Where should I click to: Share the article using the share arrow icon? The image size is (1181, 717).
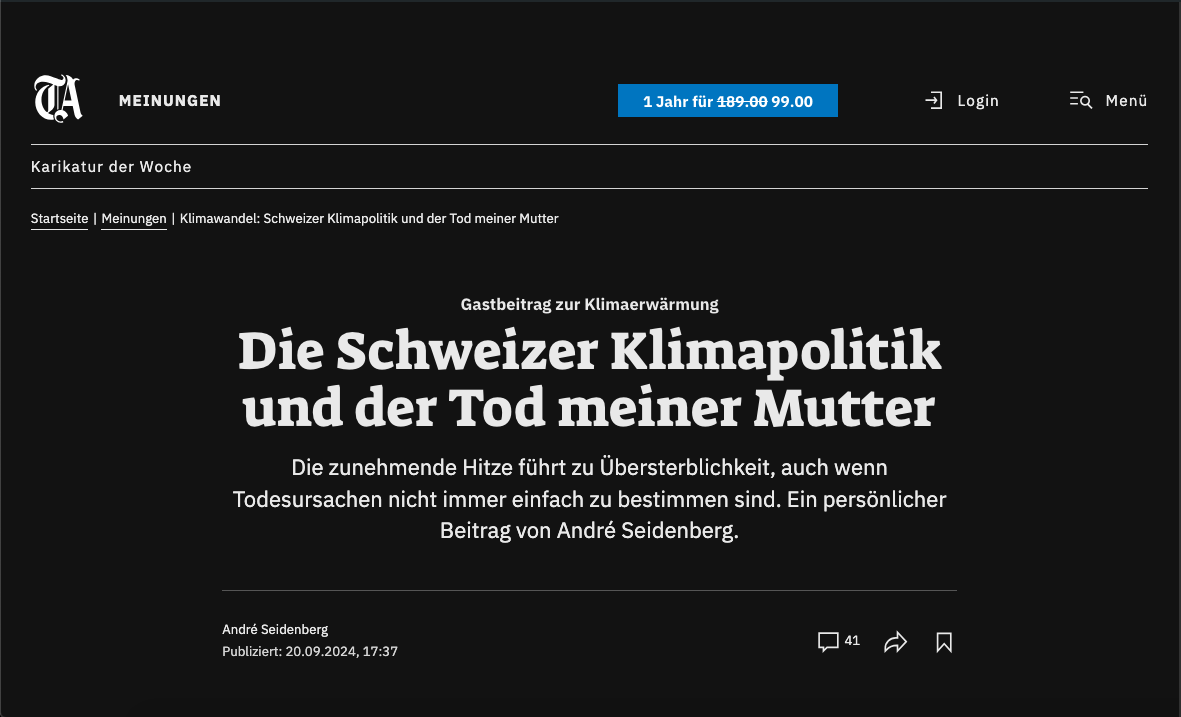[895, 641]
